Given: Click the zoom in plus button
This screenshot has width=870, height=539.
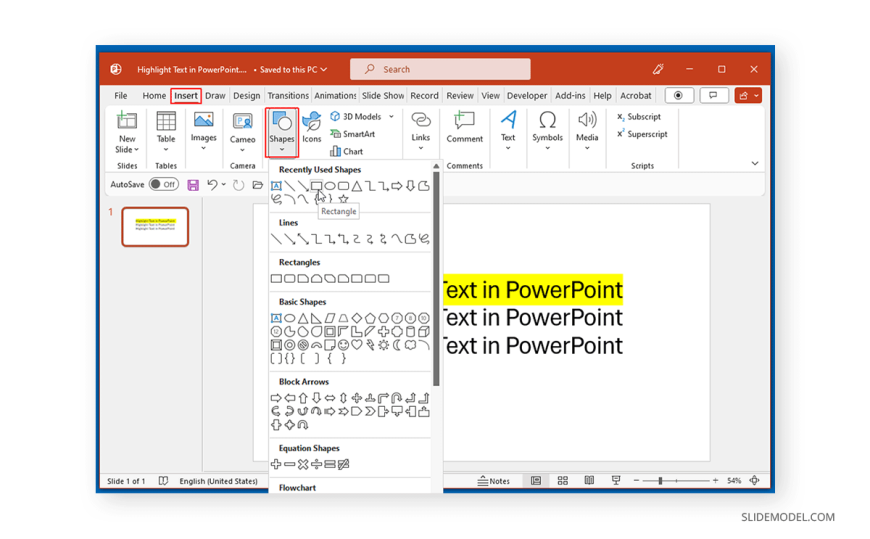Looking at the screenshot, I should pyautogui.click(x=716, y=481).
